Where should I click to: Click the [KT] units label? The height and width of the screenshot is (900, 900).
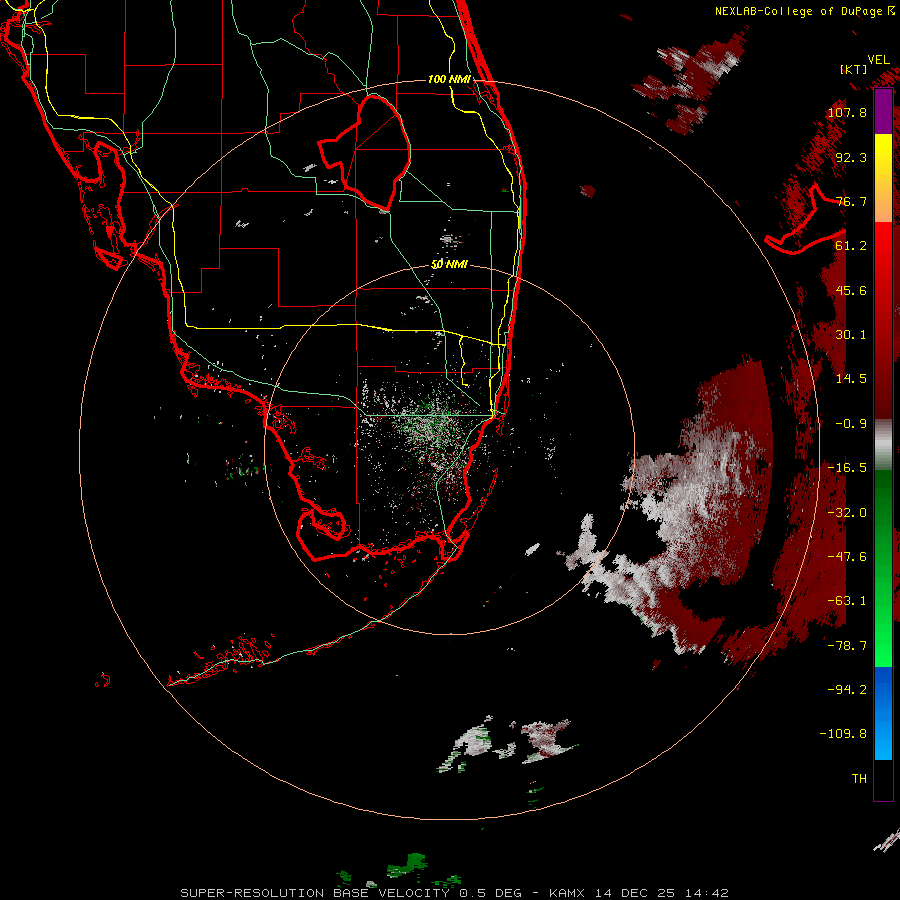pyautogui.click(x=854, y=69)
